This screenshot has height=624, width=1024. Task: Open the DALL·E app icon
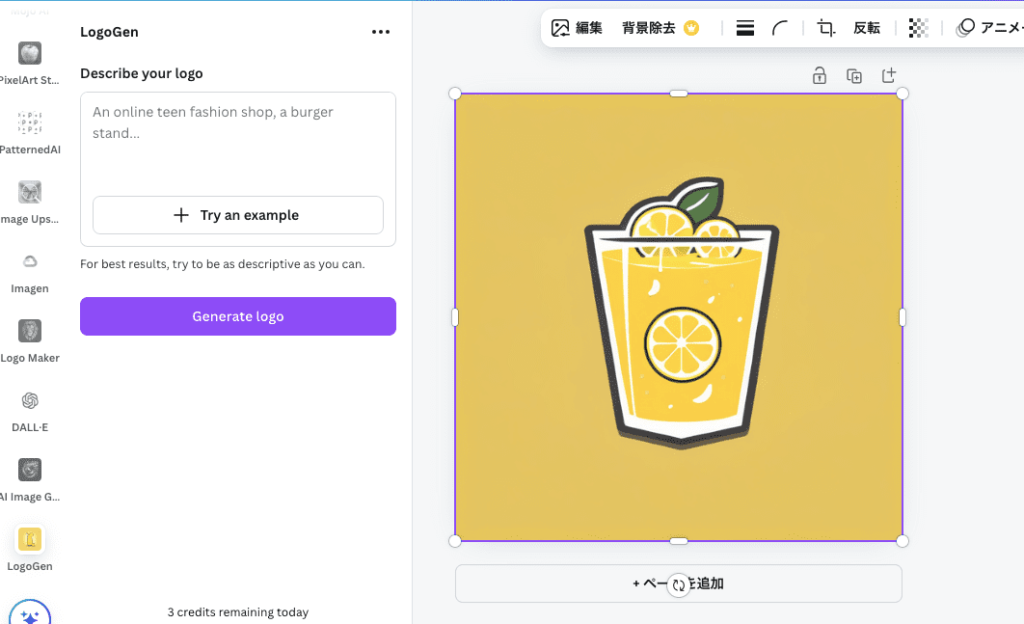pyautogui.click(x=29, y=401)
